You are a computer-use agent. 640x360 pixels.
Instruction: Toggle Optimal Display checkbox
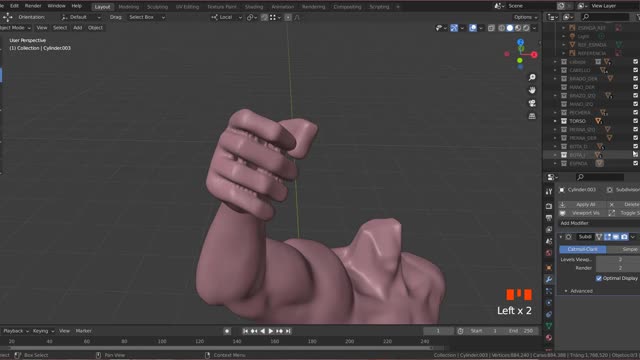coord(598,278)
